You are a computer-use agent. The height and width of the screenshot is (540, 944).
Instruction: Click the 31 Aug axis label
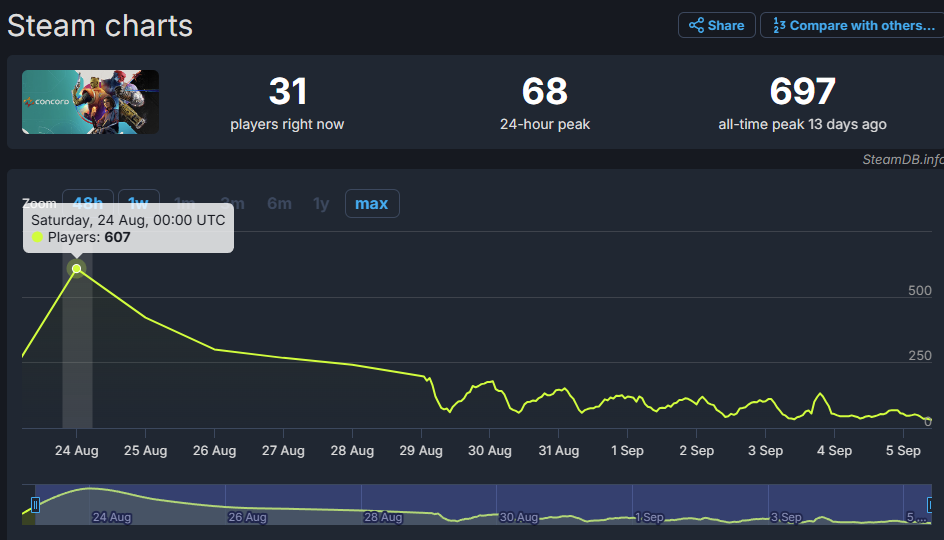(x=559, y=450)
